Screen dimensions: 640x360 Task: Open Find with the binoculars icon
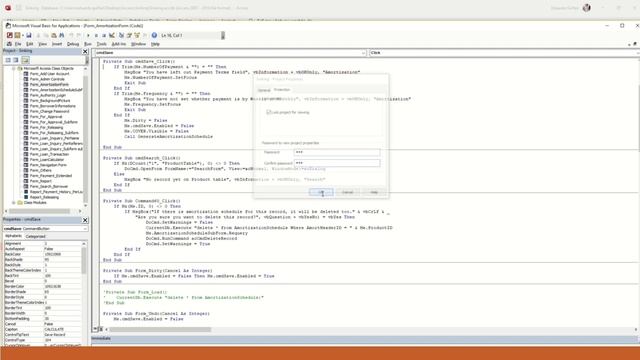pos(62,36)
